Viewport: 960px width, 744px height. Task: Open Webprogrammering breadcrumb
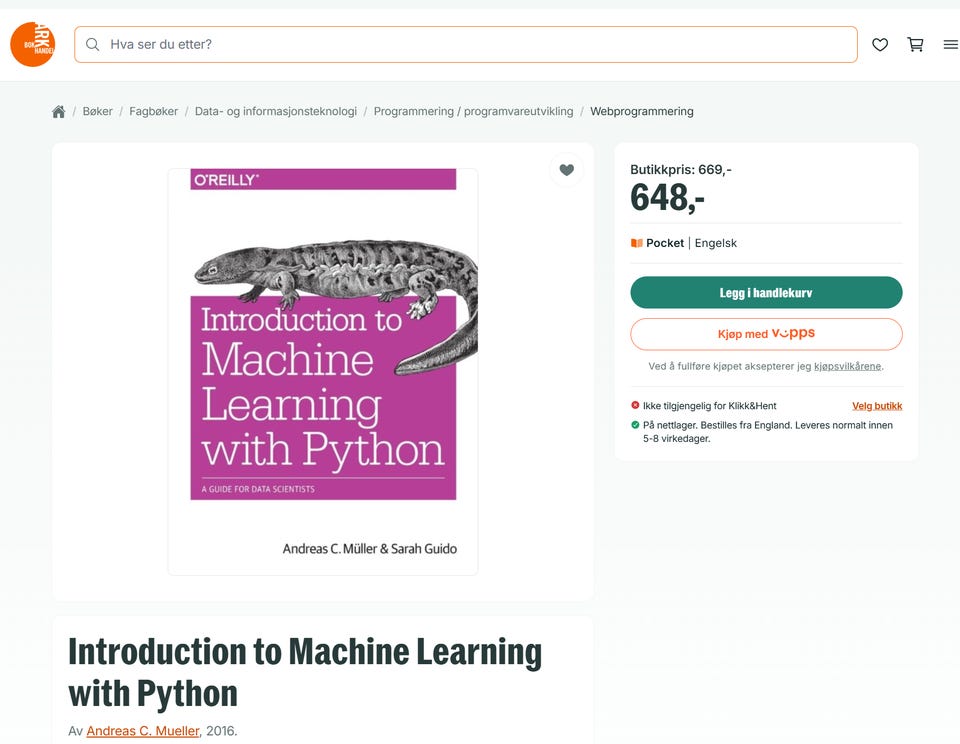coord(642,111)
